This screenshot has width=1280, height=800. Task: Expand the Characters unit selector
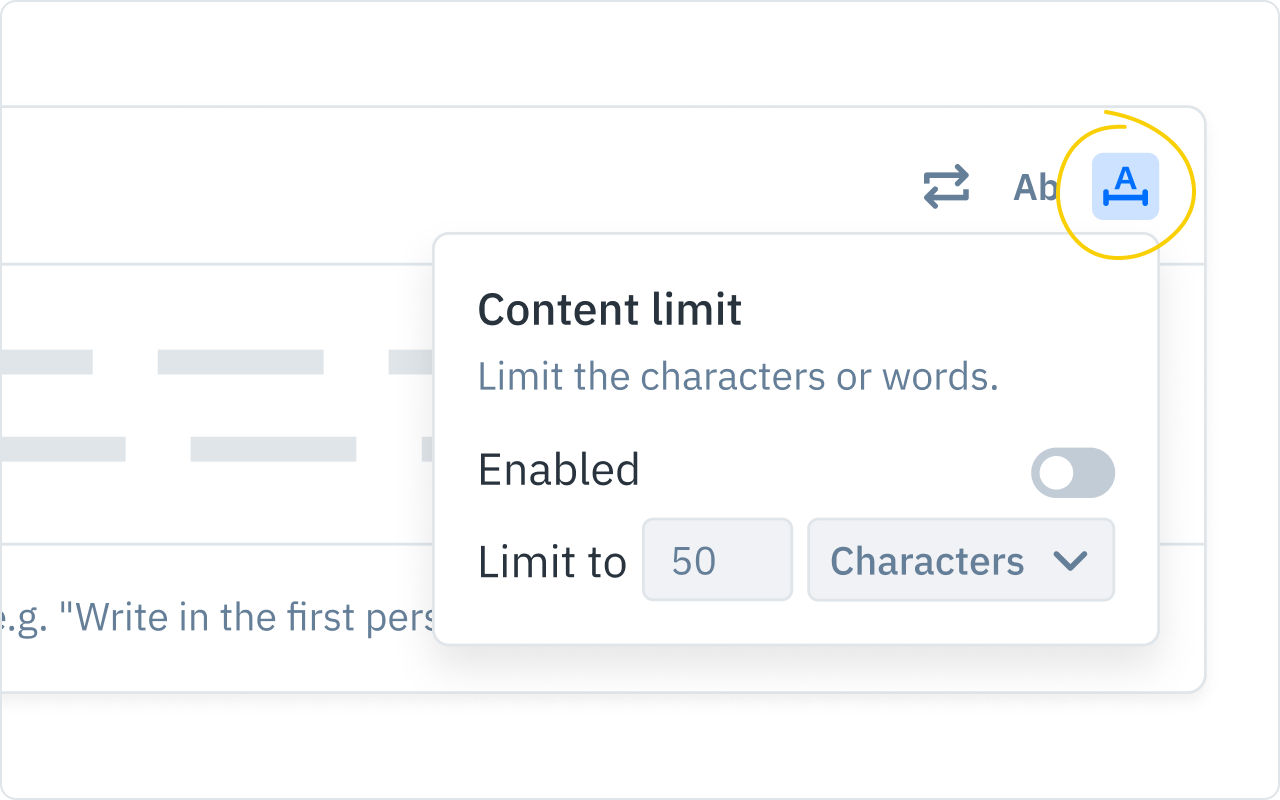pyautogui.click(x=960, y=560)
